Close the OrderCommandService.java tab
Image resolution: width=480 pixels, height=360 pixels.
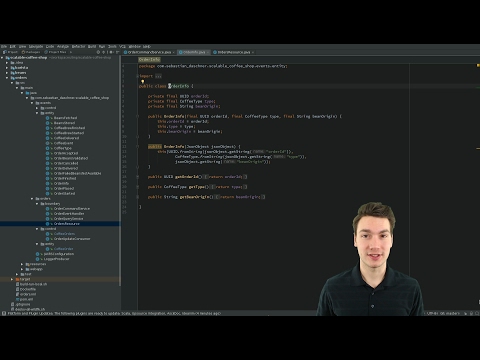click(174, 52)
